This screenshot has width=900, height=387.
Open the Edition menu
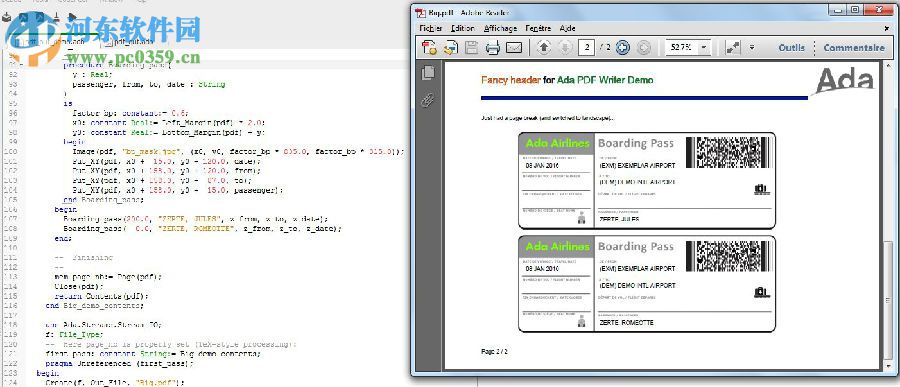(463, 28)
